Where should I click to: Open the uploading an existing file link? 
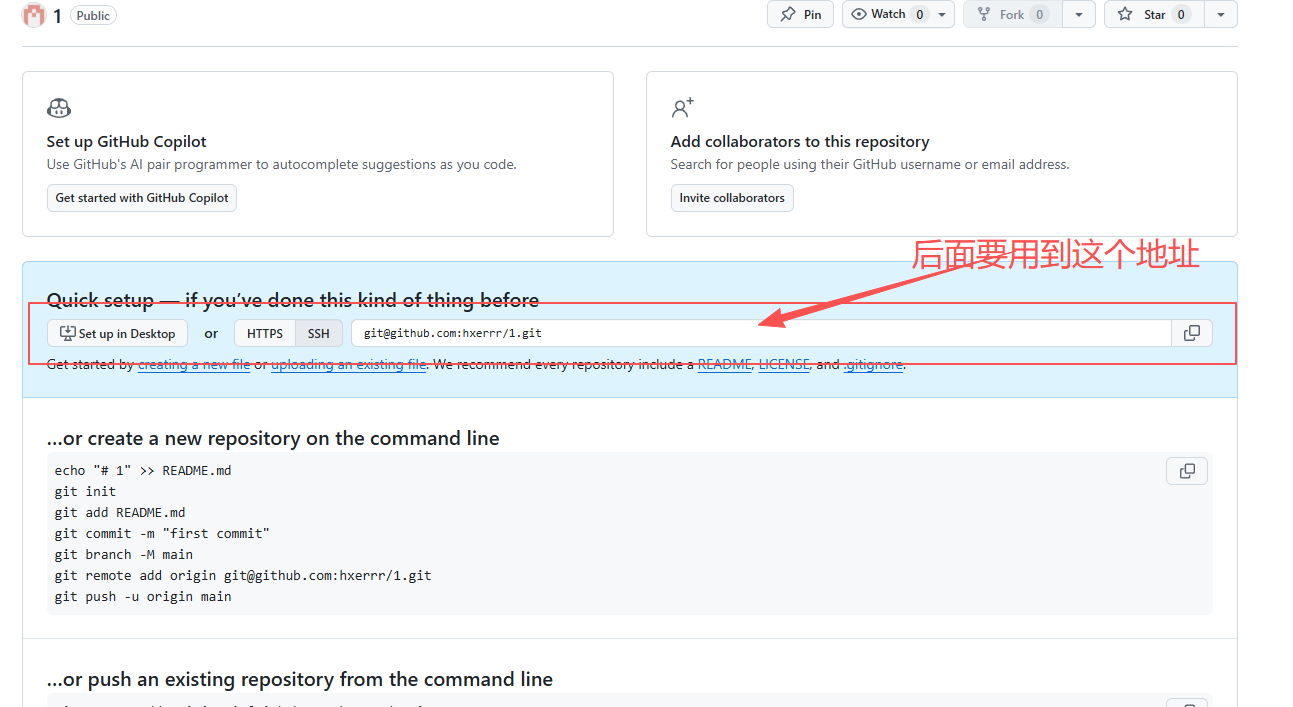tap(349, 365)
